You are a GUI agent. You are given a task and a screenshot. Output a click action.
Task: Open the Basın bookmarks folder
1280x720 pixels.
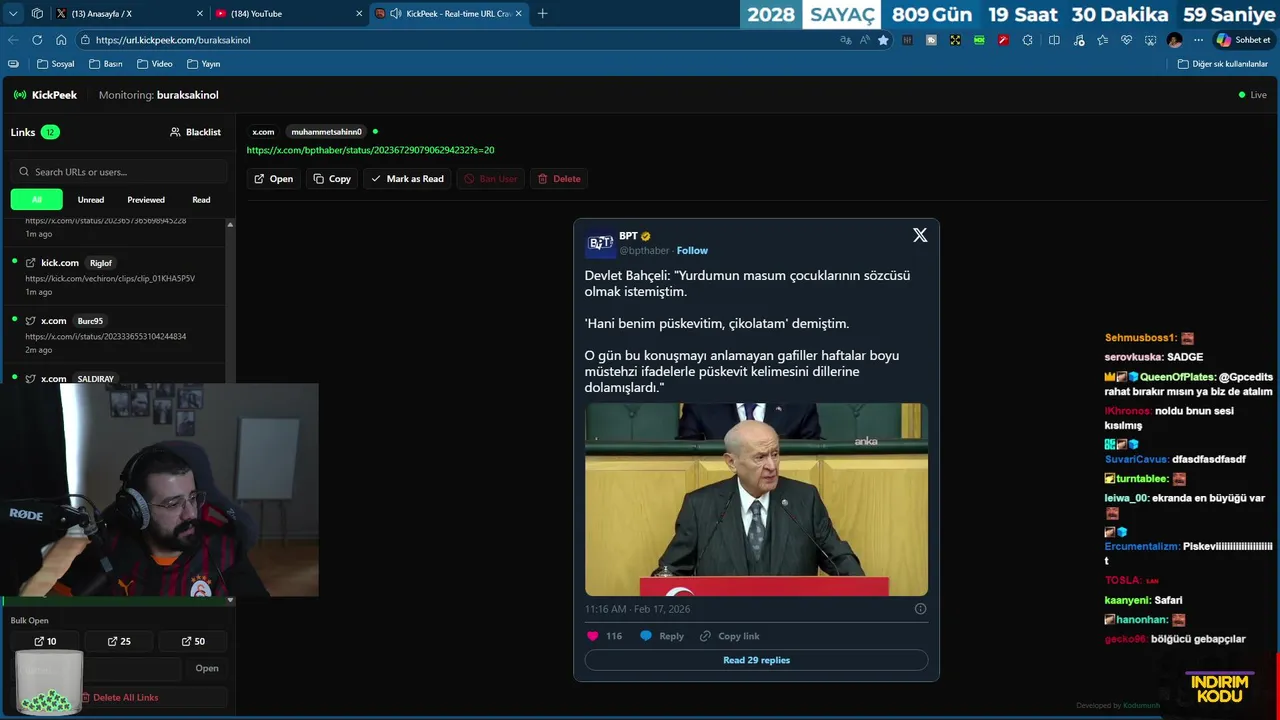tap(105, 64)
